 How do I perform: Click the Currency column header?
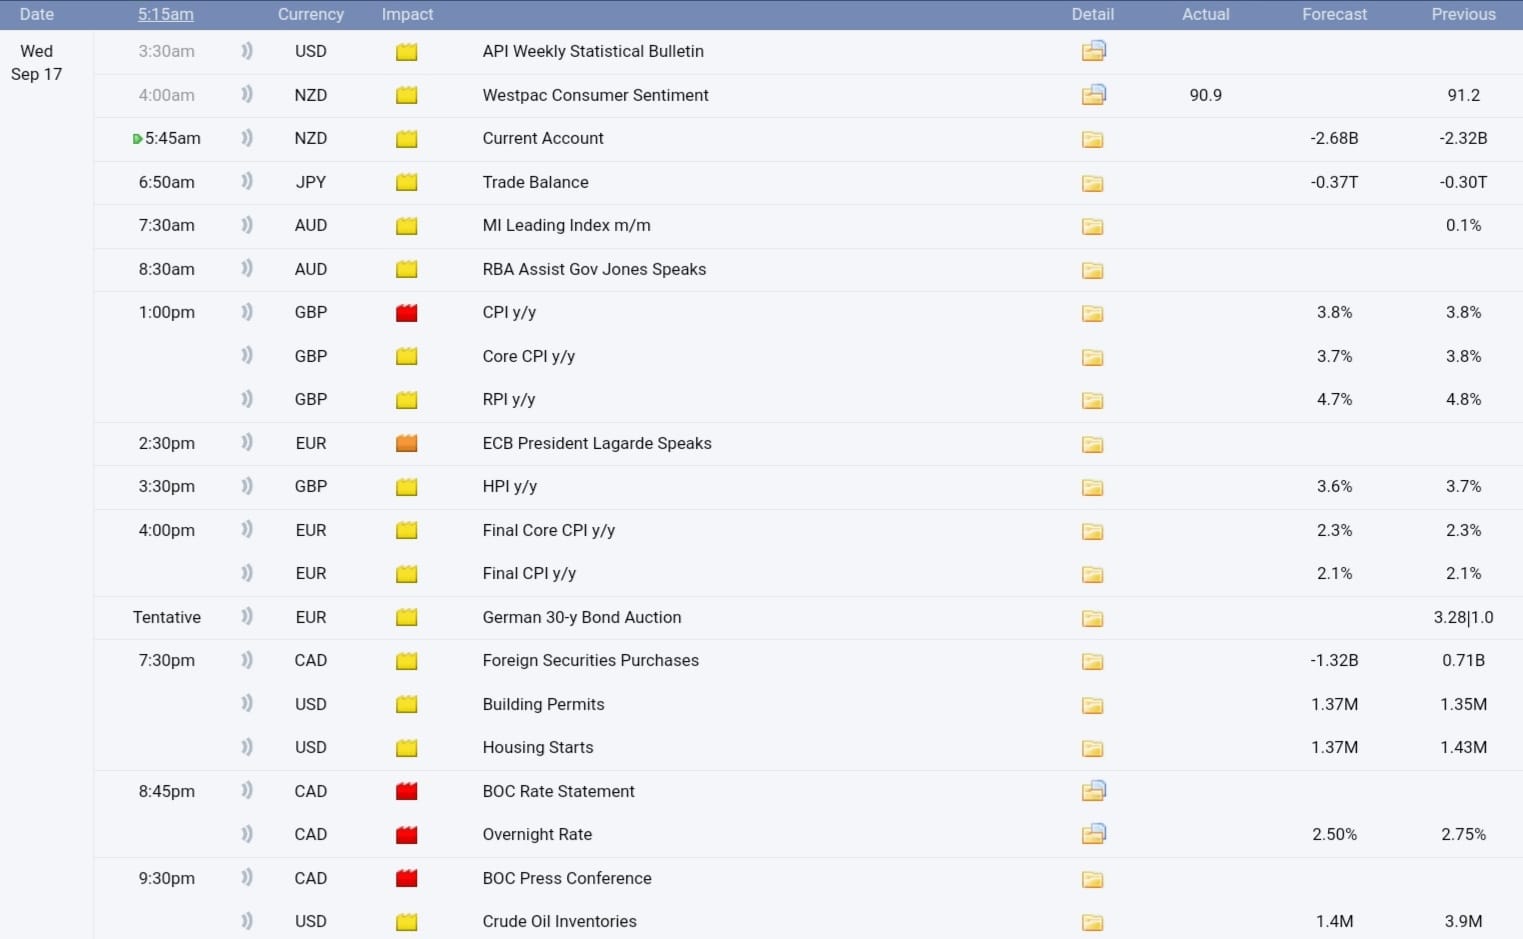pyautogui.click(x=310, y=14)
